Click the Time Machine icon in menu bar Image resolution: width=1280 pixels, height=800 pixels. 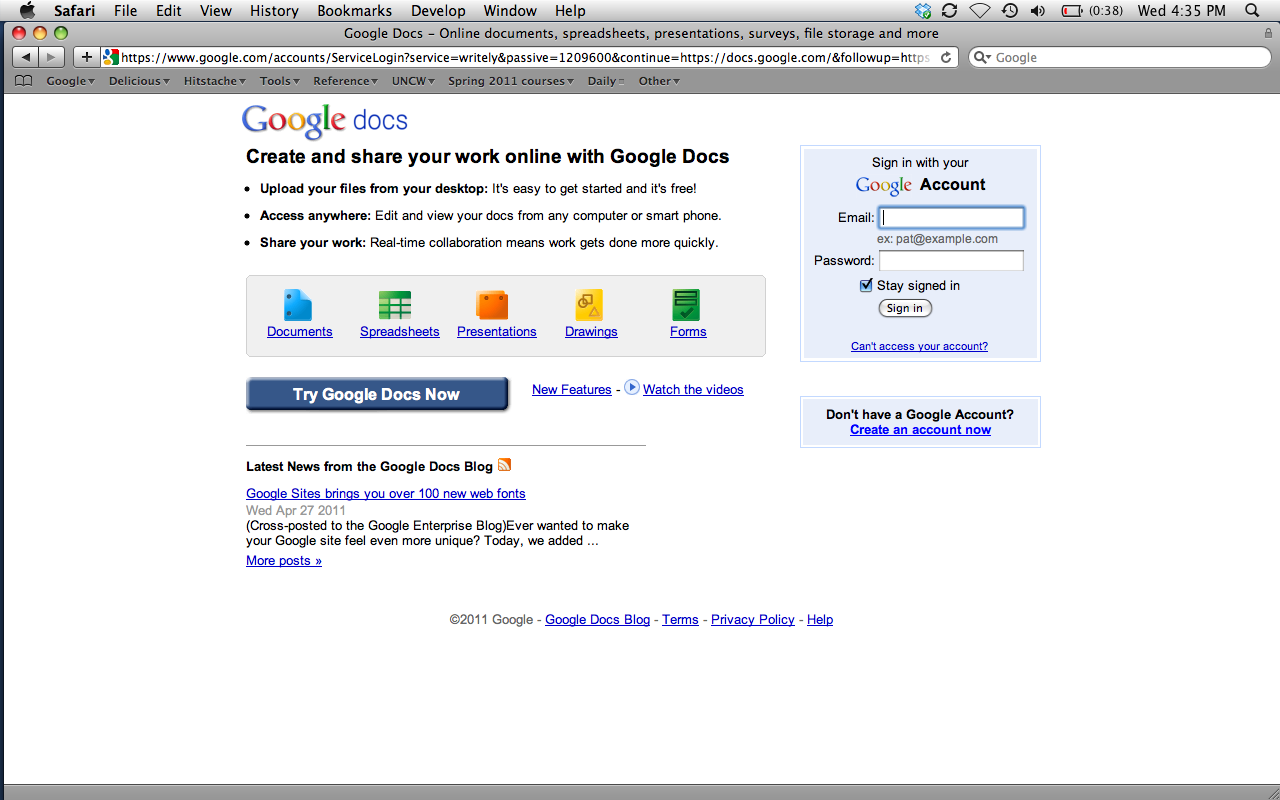[1010, 10]
